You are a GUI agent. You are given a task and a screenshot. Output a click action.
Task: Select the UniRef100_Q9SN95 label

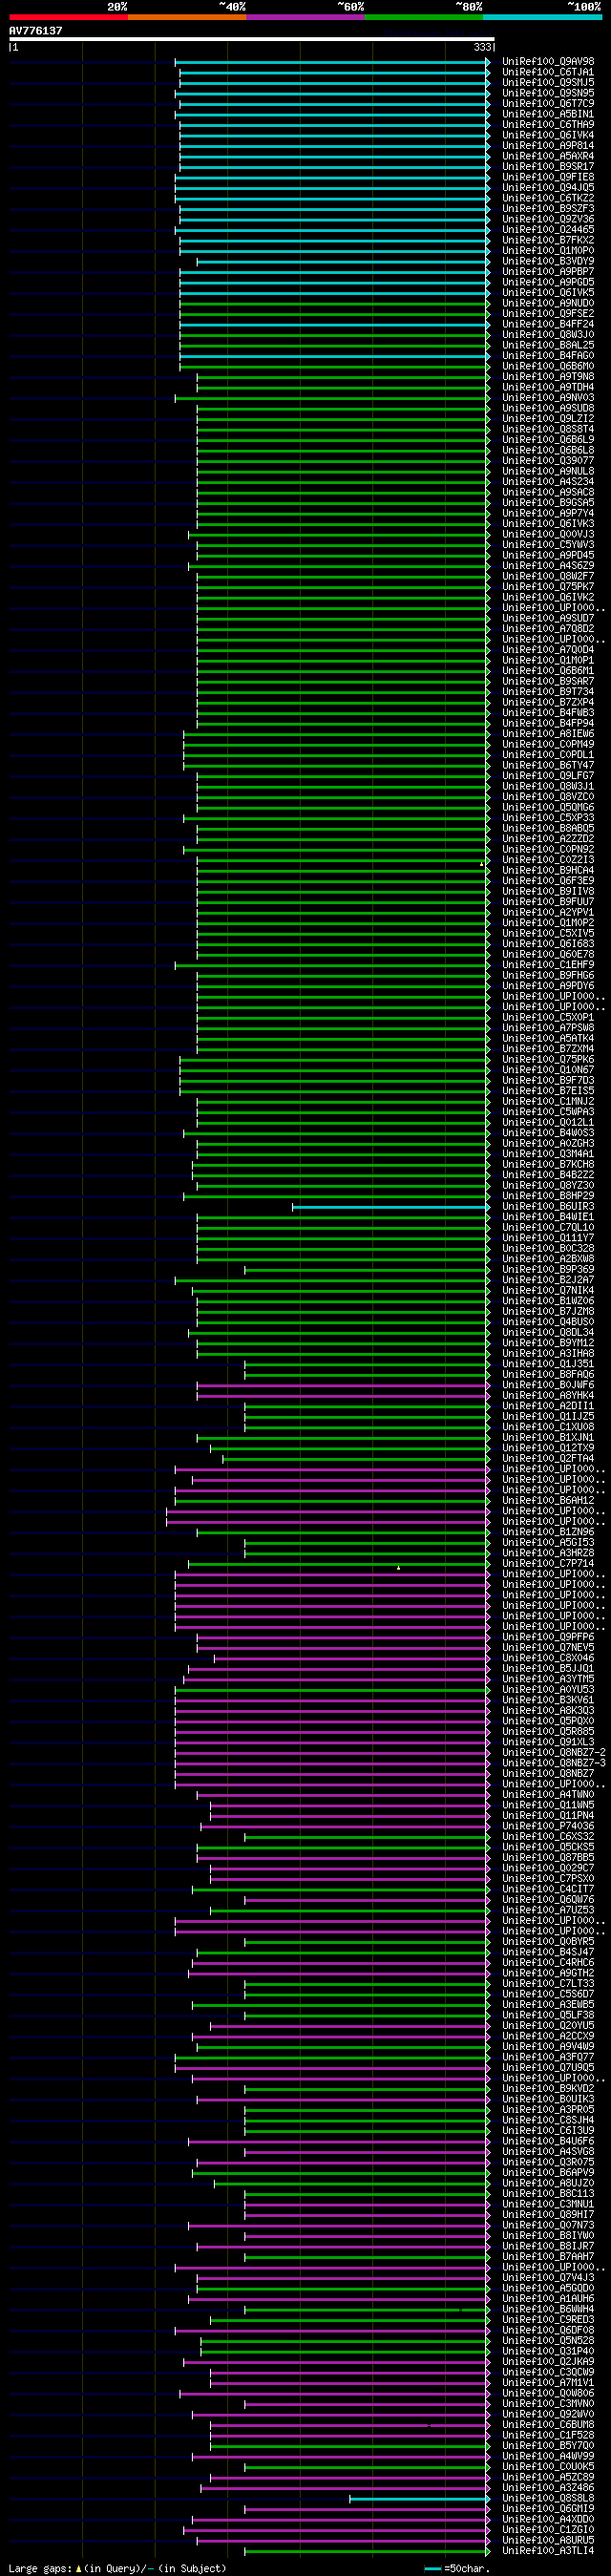[x=548, y=94]
